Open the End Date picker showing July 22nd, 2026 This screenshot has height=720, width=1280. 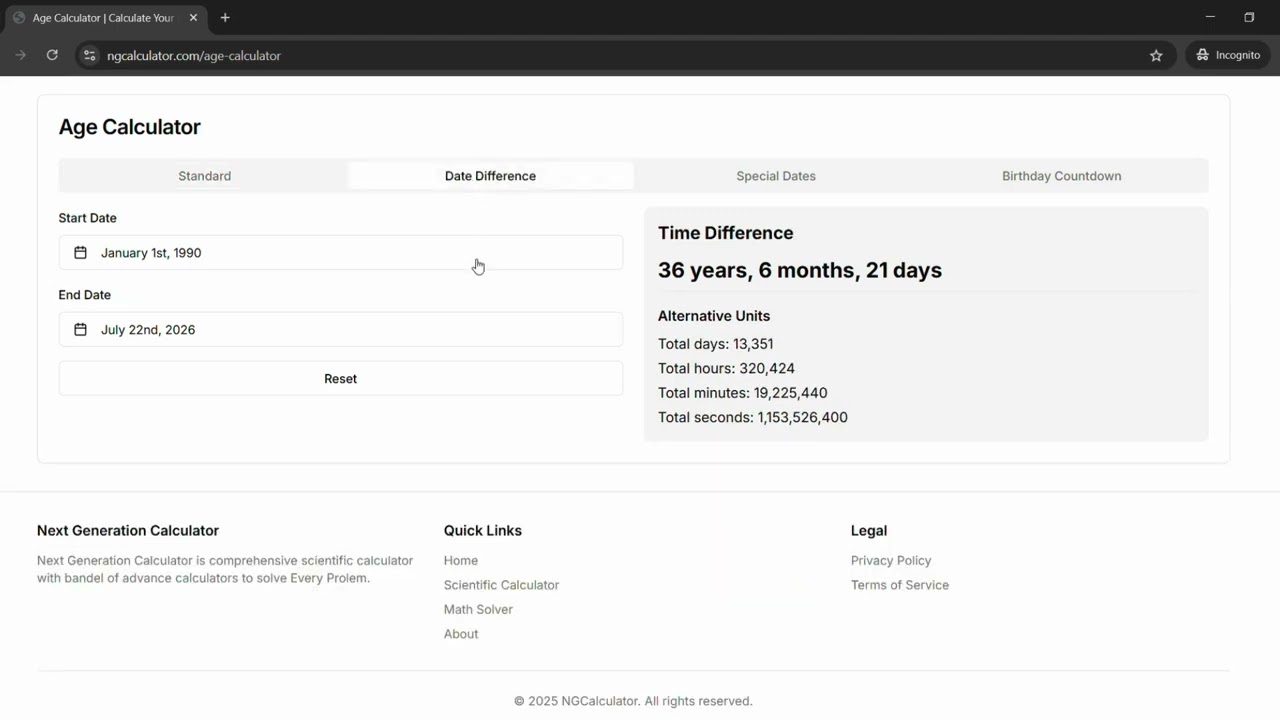tap(341, 330)
